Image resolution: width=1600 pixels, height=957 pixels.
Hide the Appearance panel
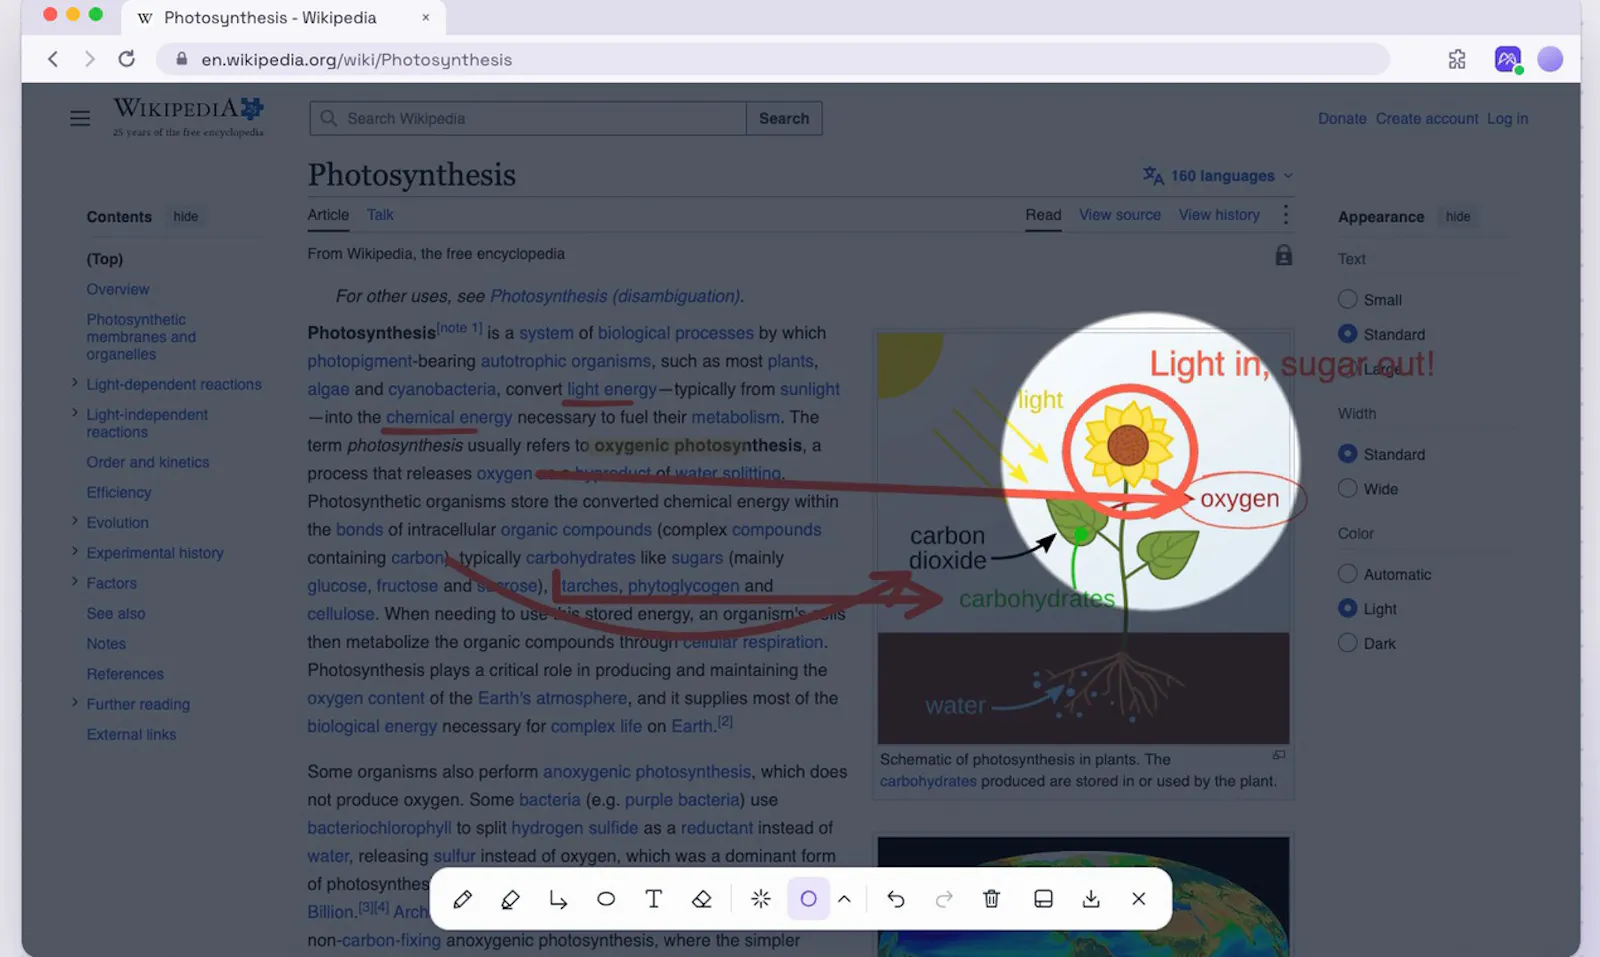(x=1458, y=217)
